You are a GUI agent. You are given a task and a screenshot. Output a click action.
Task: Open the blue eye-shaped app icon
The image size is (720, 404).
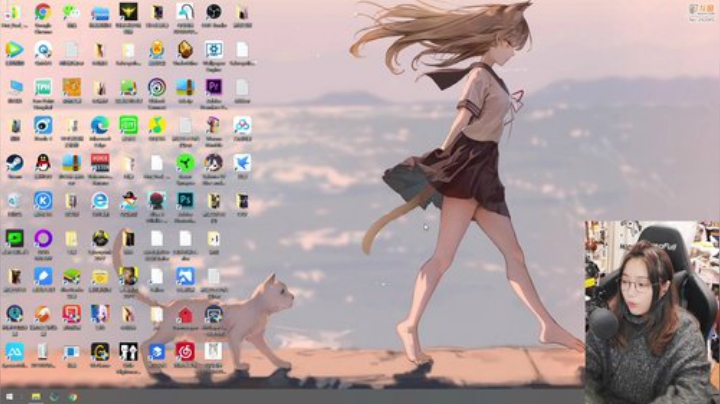[43, 125]
